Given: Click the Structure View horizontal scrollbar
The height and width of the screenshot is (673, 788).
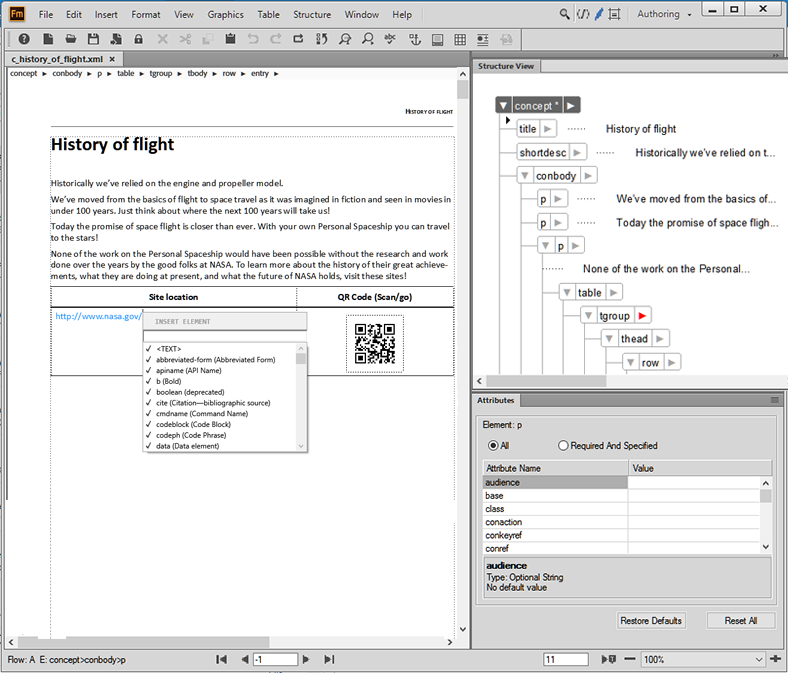Looking at the screenshot, I should point(546,381).
